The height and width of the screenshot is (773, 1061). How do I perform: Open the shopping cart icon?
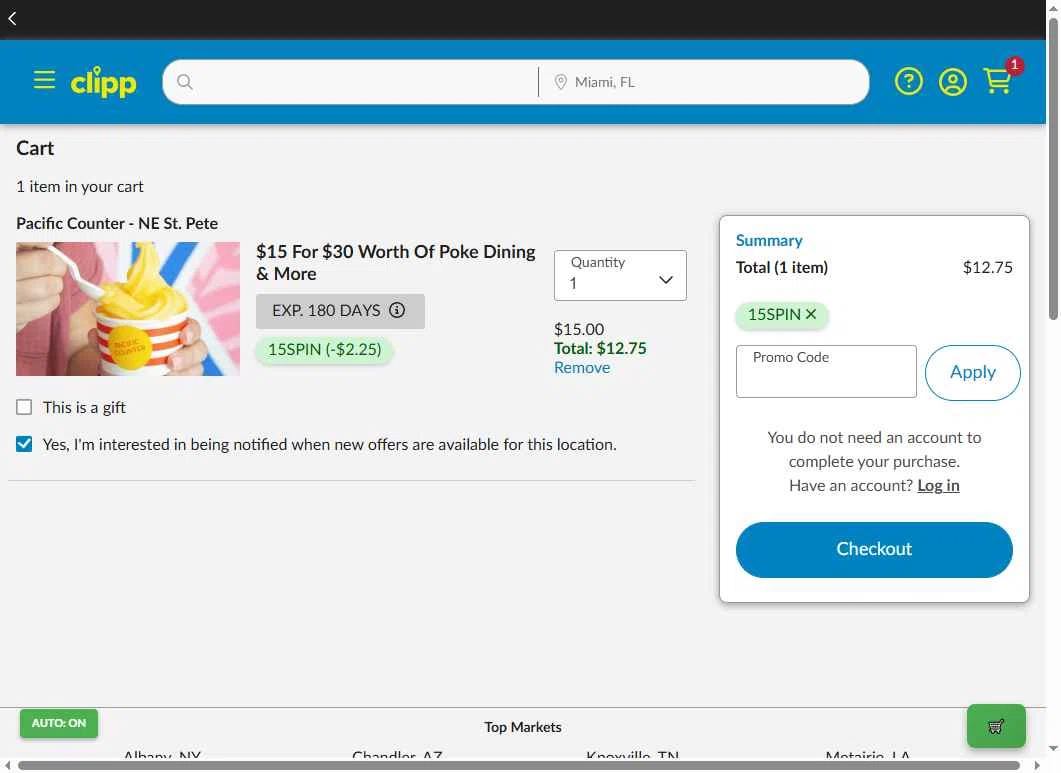pyautogui.click(x=998, y=81)
